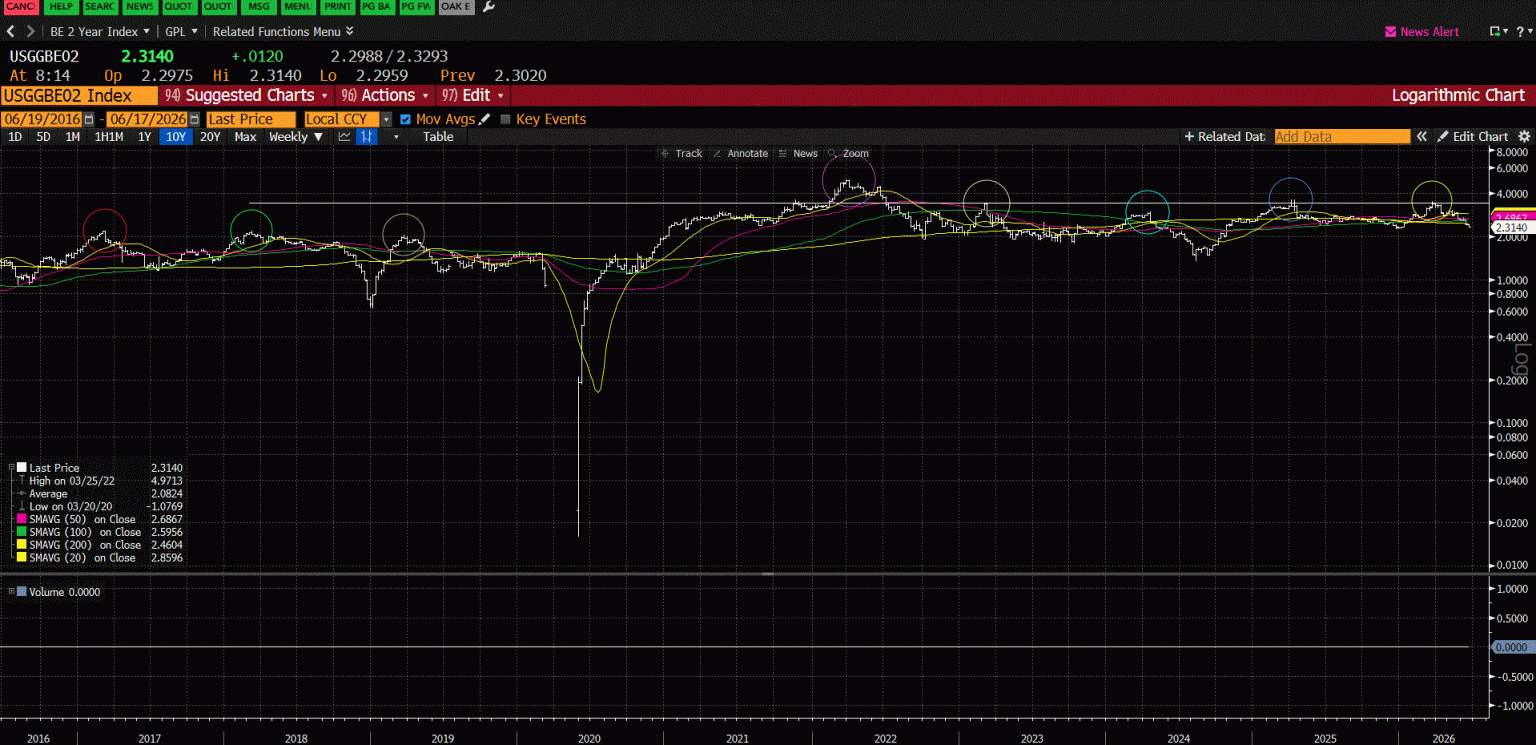Expand the Related Functions Menu
The image size is (1536, 745).
point(283,31)
